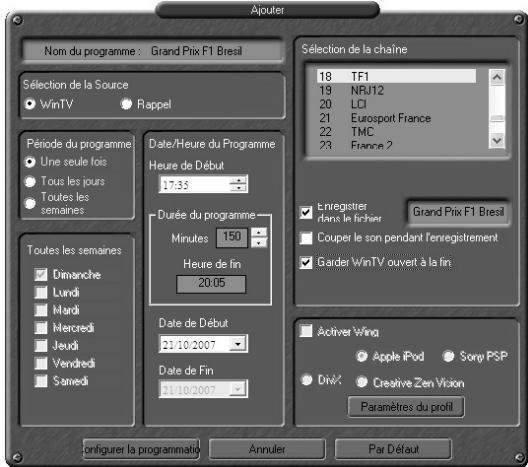Uncheck 'Enregistrer dans le fichier'
The height and width of the screenshot is (467, 528).
click(306, 212)
